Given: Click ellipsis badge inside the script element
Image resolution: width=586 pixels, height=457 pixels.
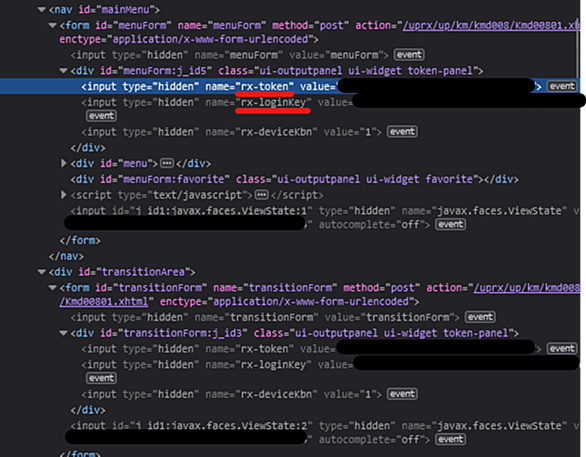Looking at the screenshot, I should [262, 195].
